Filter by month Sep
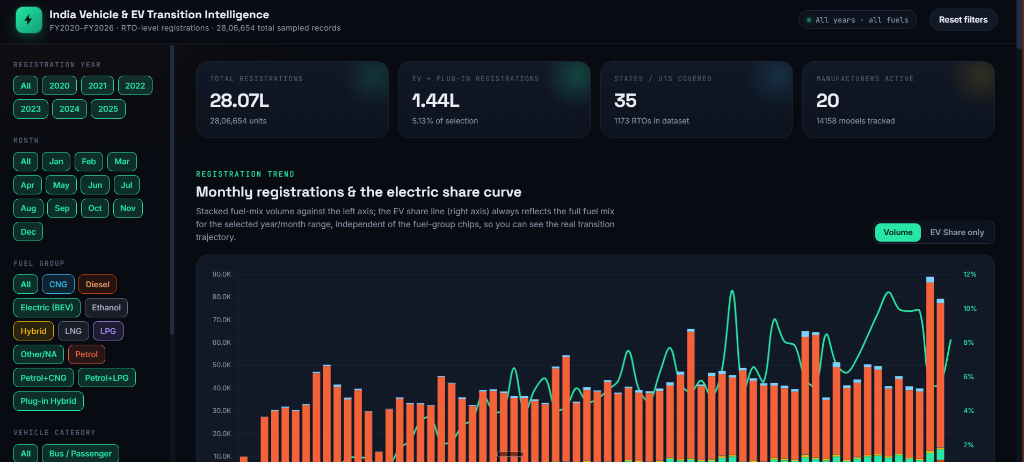Viewport: 1024px width, 462px height. (x=62, y=208)
